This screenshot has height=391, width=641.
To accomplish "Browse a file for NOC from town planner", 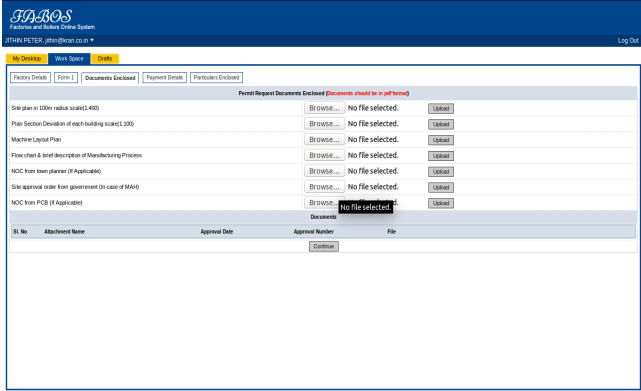I will click(324, 171).
